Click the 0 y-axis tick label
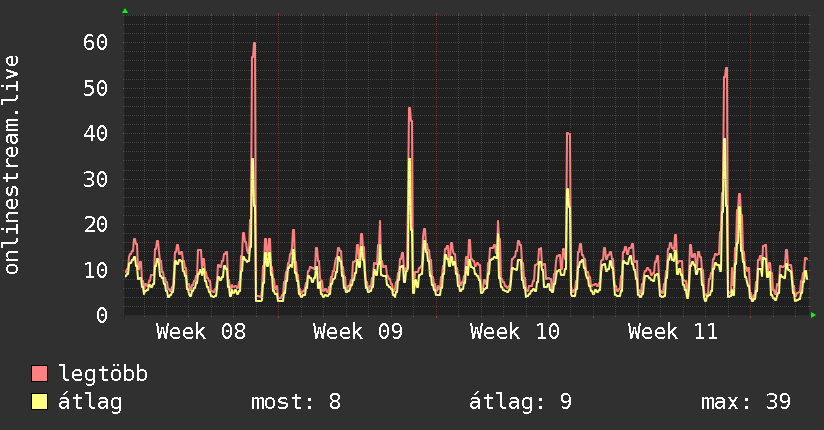Viewport: 824px width, 430px height. [x=102, y=315]
